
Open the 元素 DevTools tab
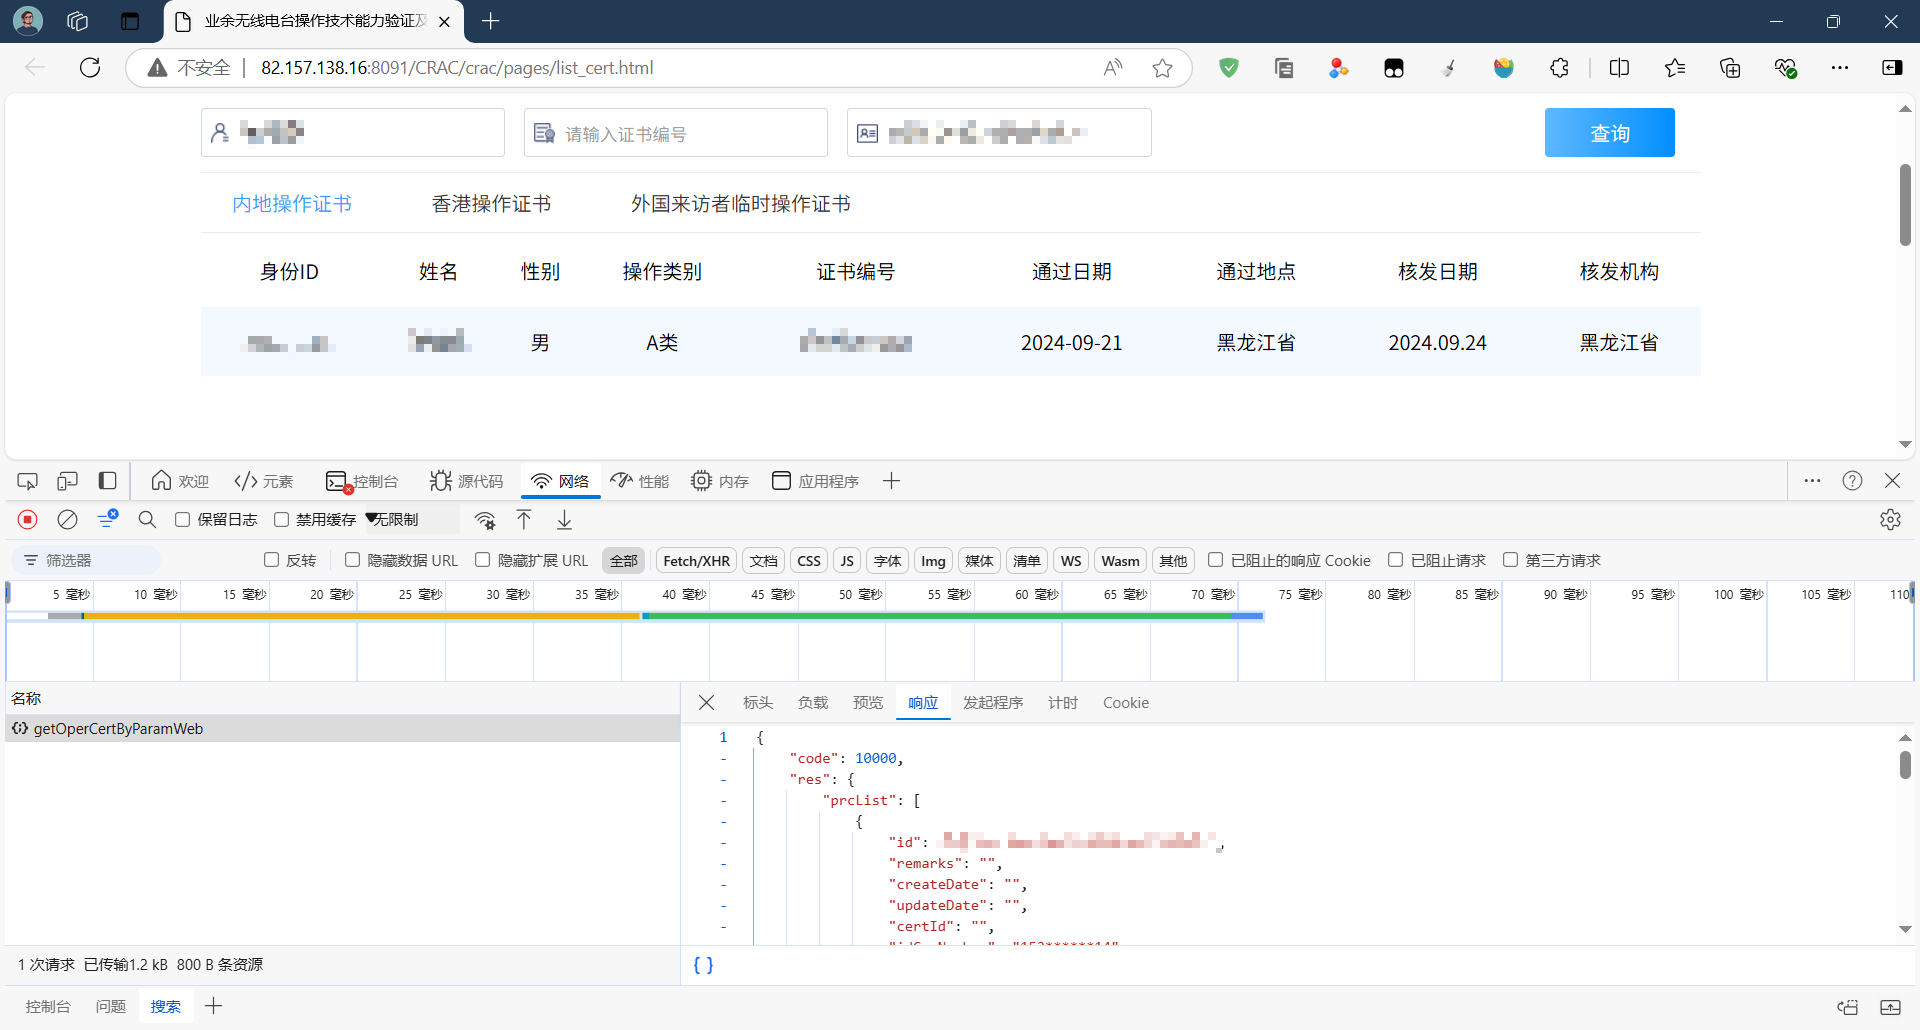pos(264,481)
